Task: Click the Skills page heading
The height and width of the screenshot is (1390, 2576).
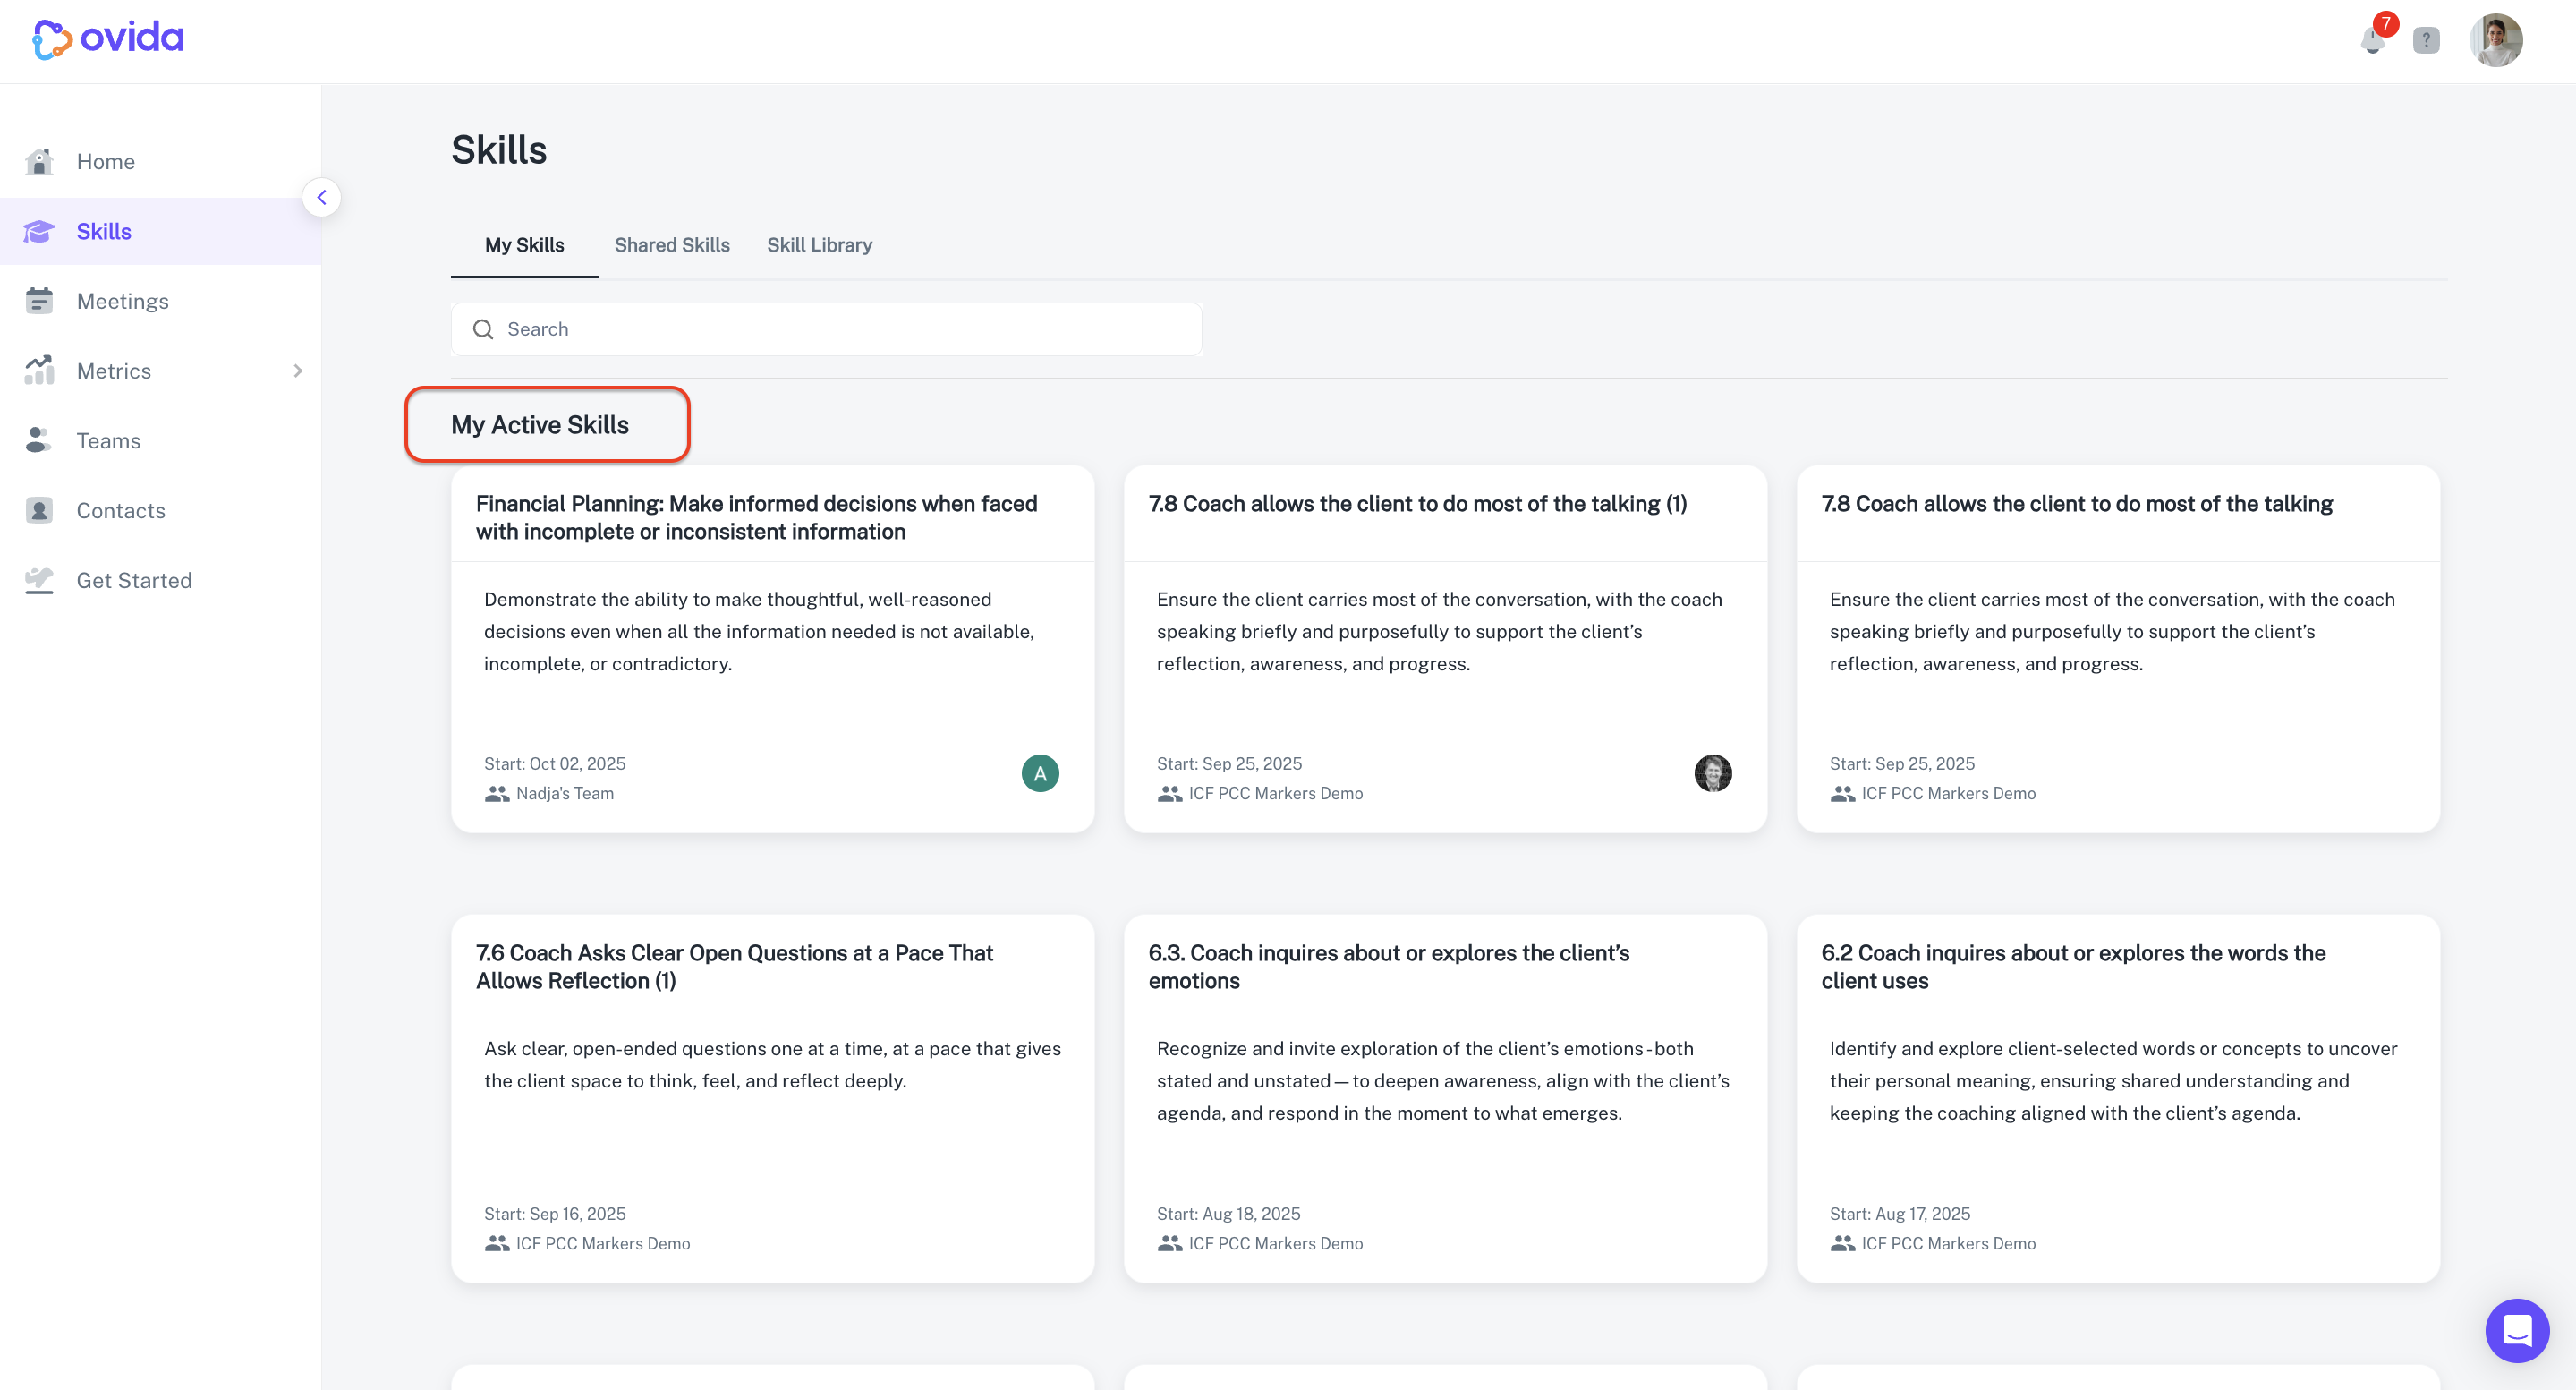Action: coord(499,150)
